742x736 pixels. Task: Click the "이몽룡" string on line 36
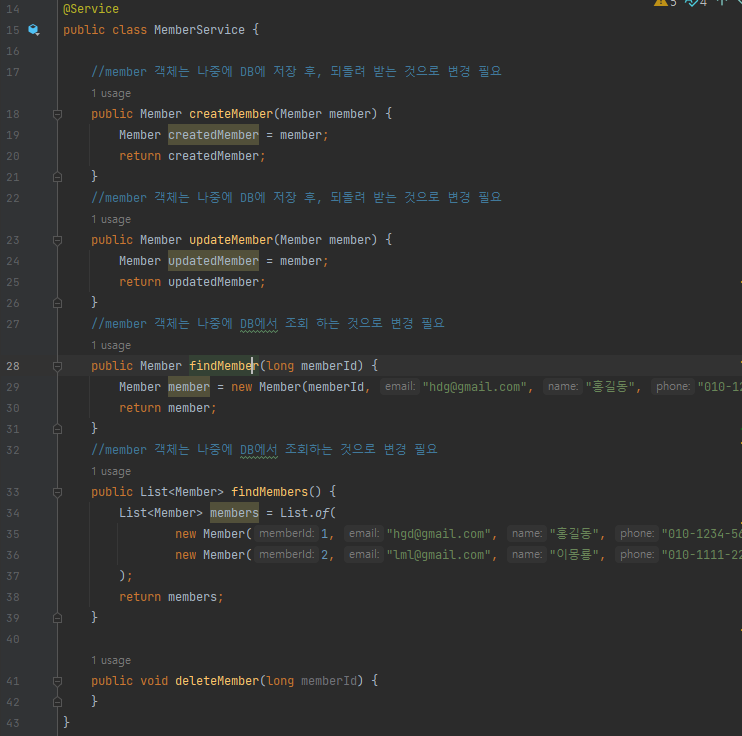[x=574, y=555]
